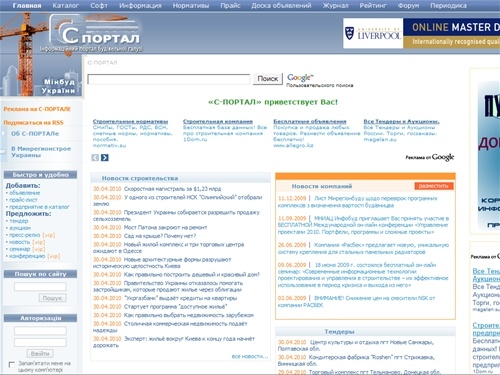
Task: Open news Мост Патона закроют на ремонт
Action: pos(165,227)
